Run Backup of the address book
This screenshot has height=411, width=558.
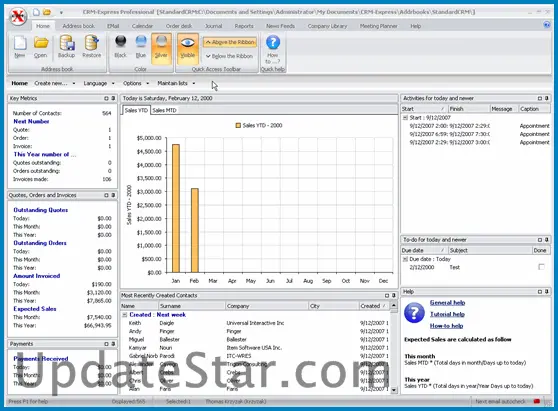coord(67,47)
